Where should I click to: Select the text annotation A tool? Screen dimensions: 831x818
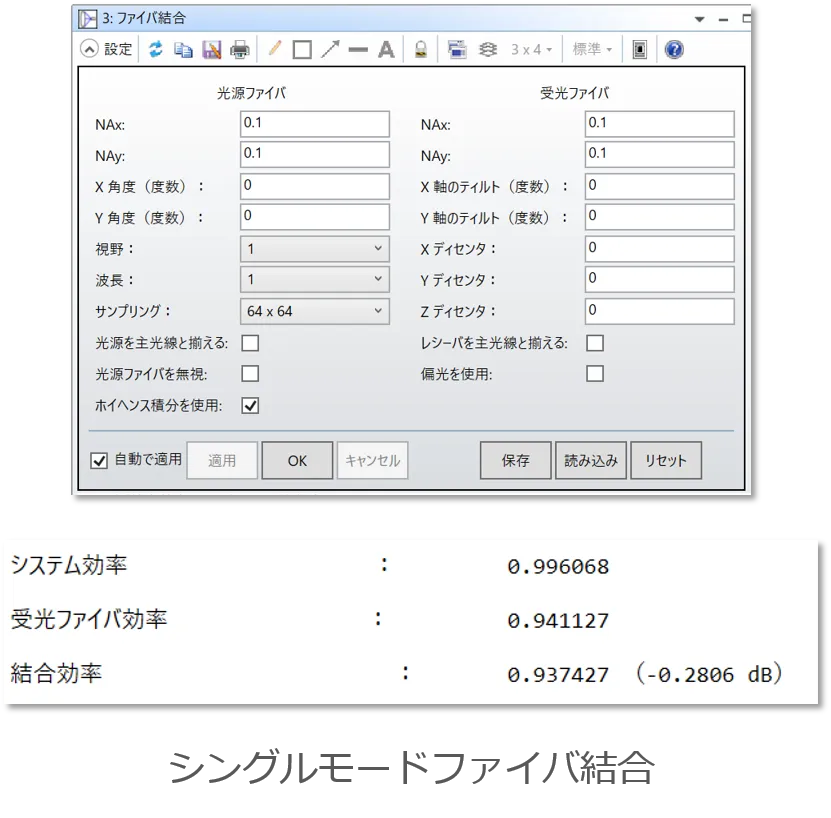(386, 50)
